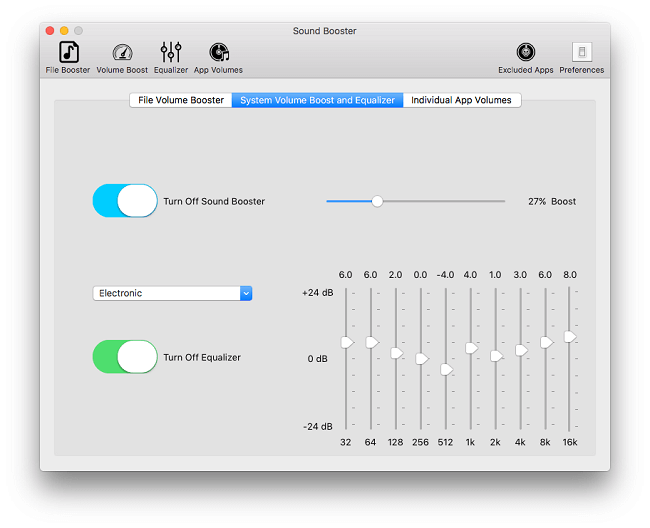The height and width of the screenshot is (528, 650).
Task: Click the 2k equalizer slider knob
Action: 496,356
